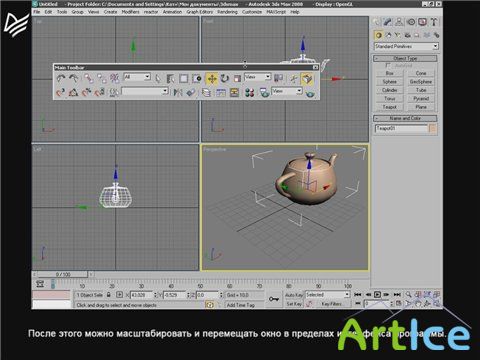Collapse the Object Type rollout
The image size is (480, 360).
[x=405, y=58]
